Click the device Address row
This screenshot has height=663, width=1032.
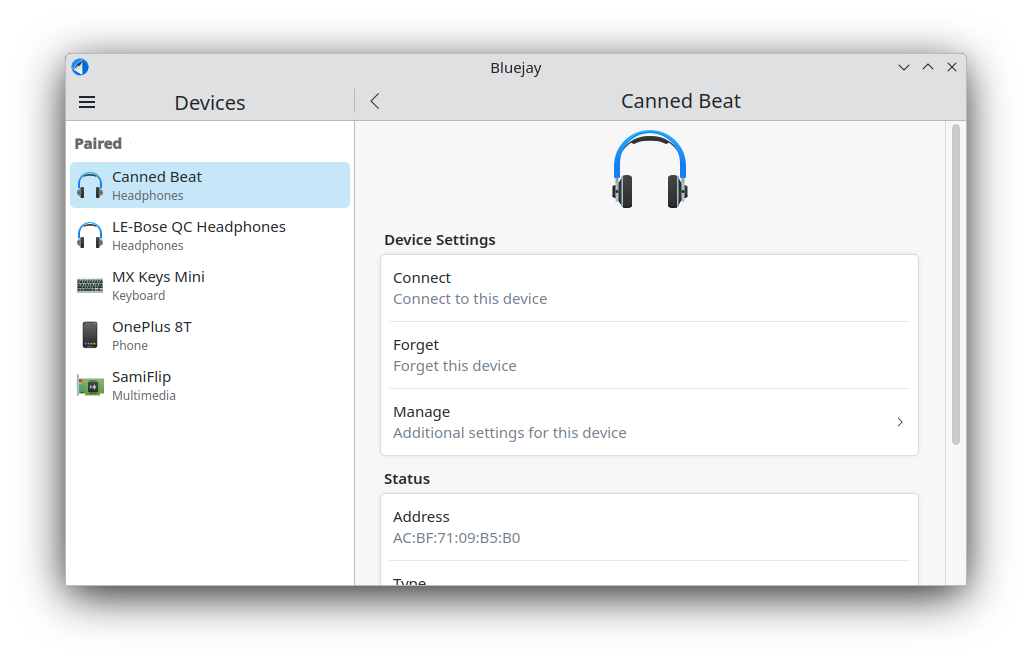[x=648, y=527]
